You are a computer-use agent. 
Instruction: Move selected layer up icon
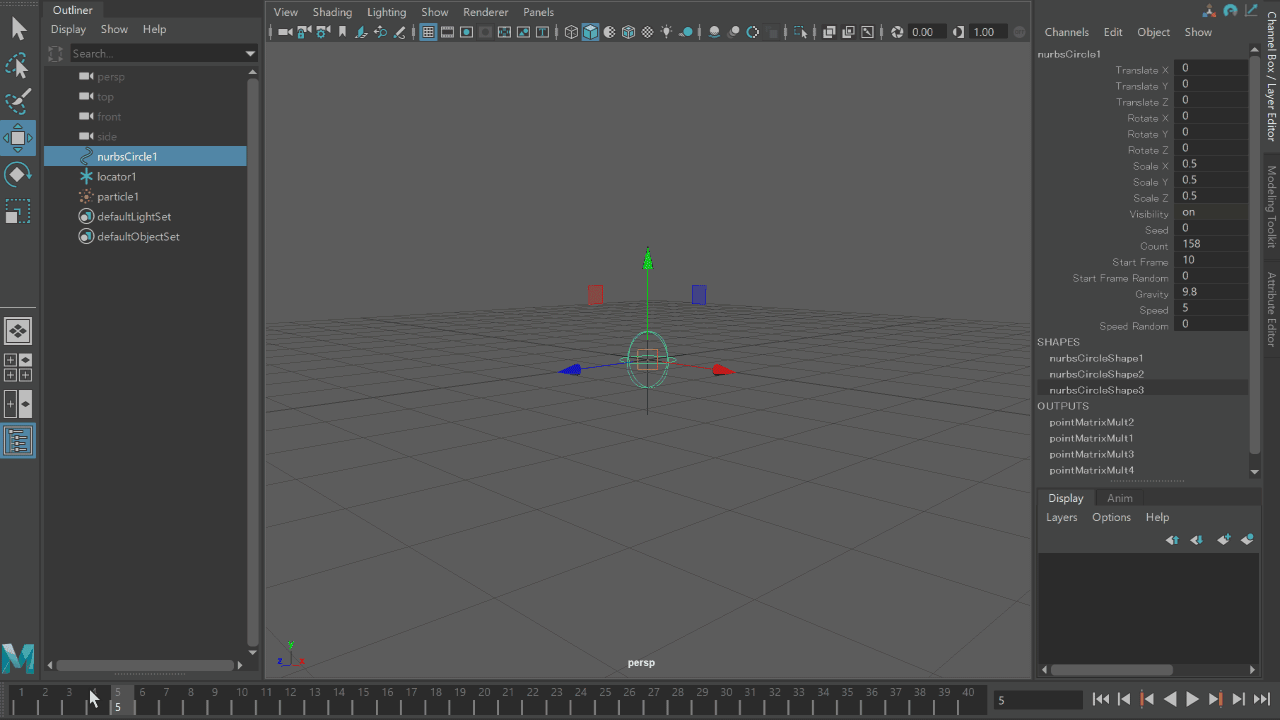(1172, 540)
